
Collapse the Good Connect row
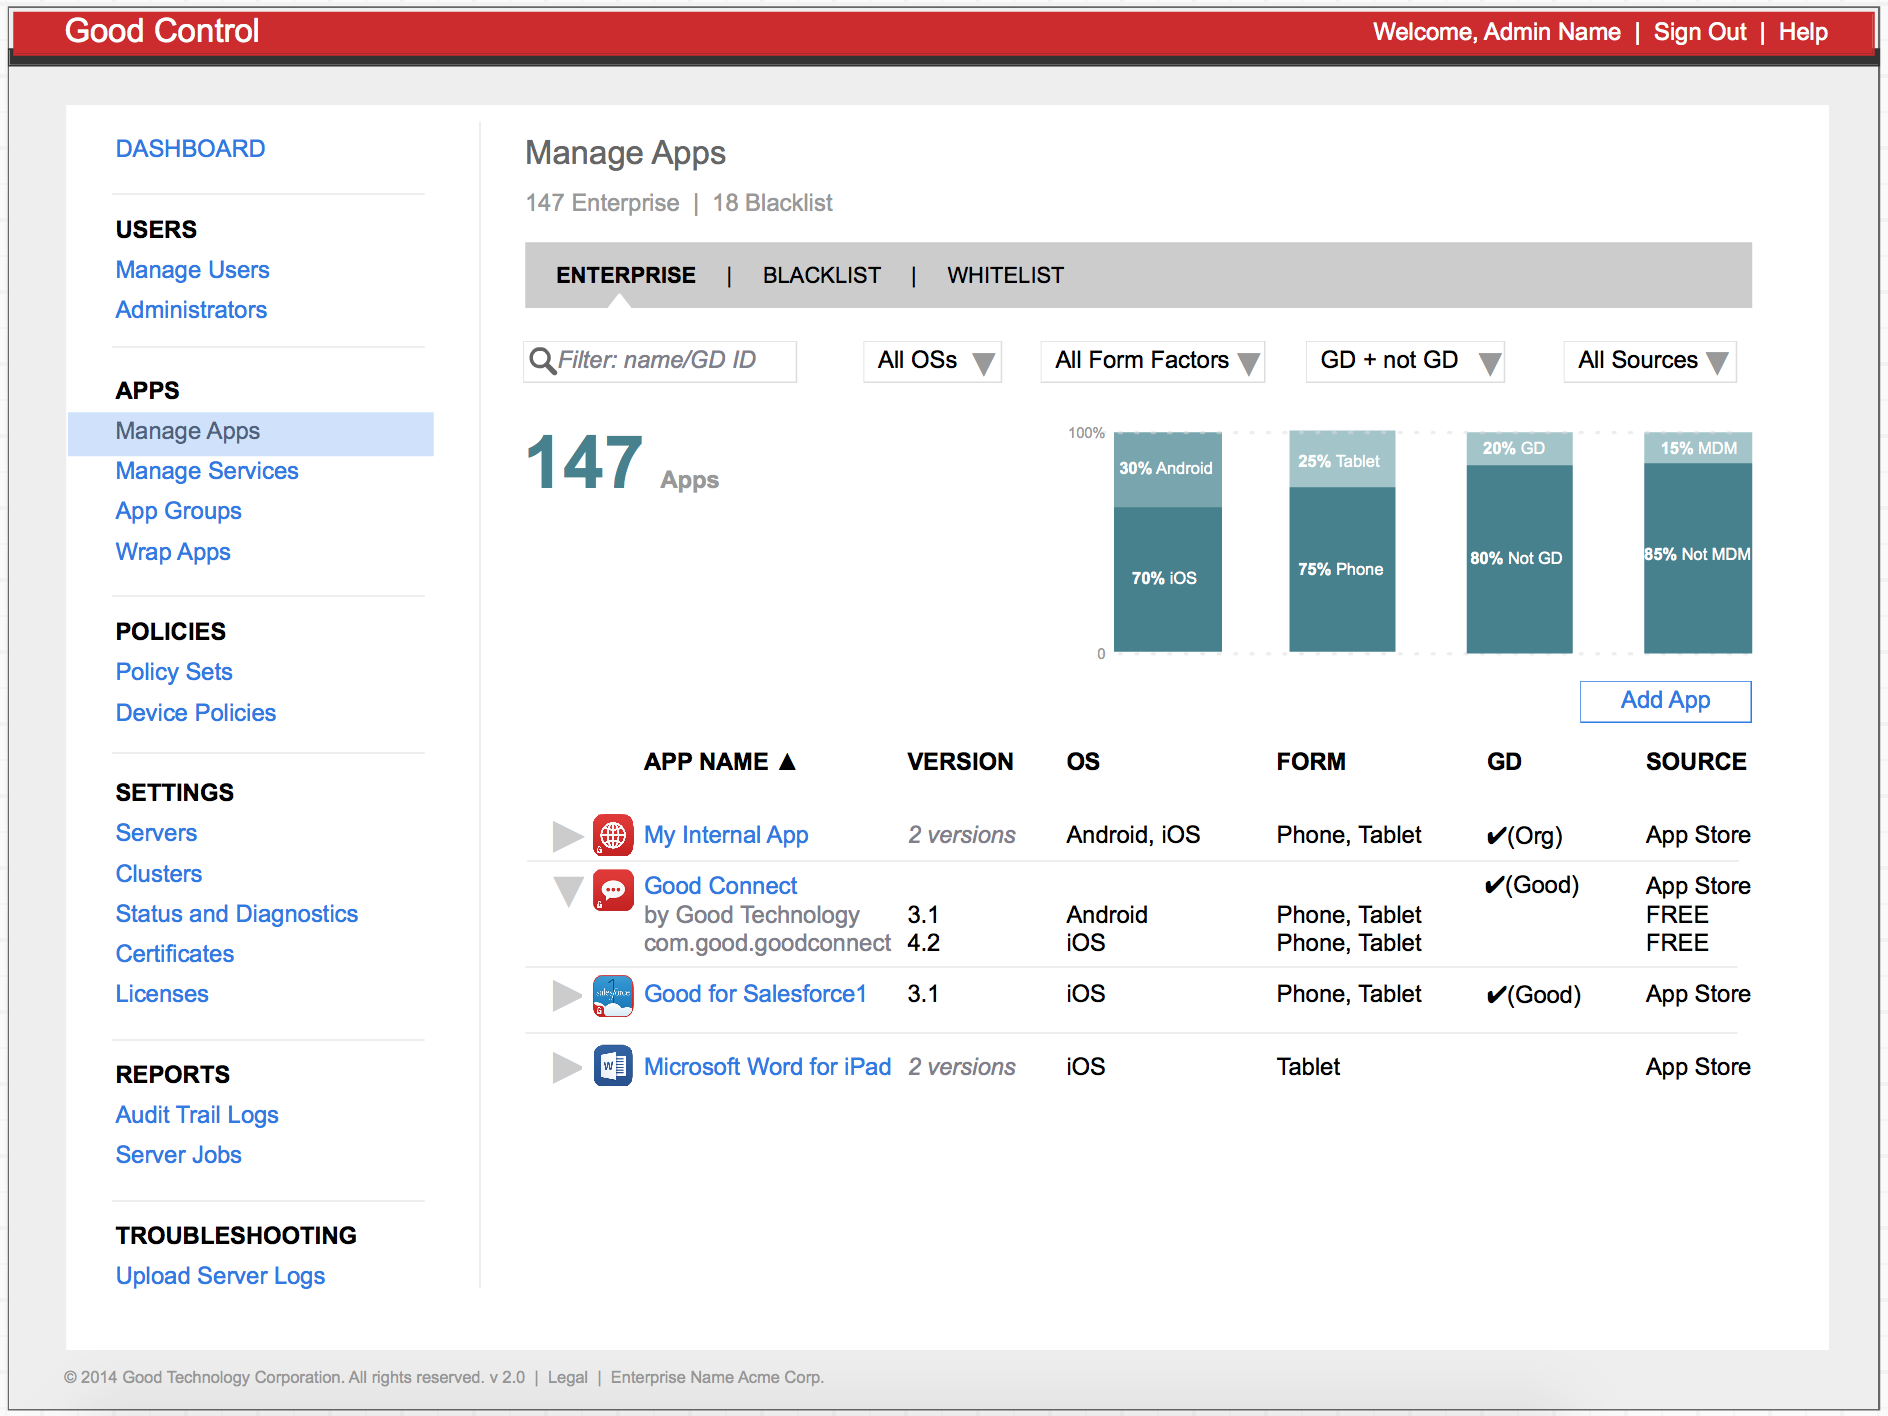[x=568, y=891]
